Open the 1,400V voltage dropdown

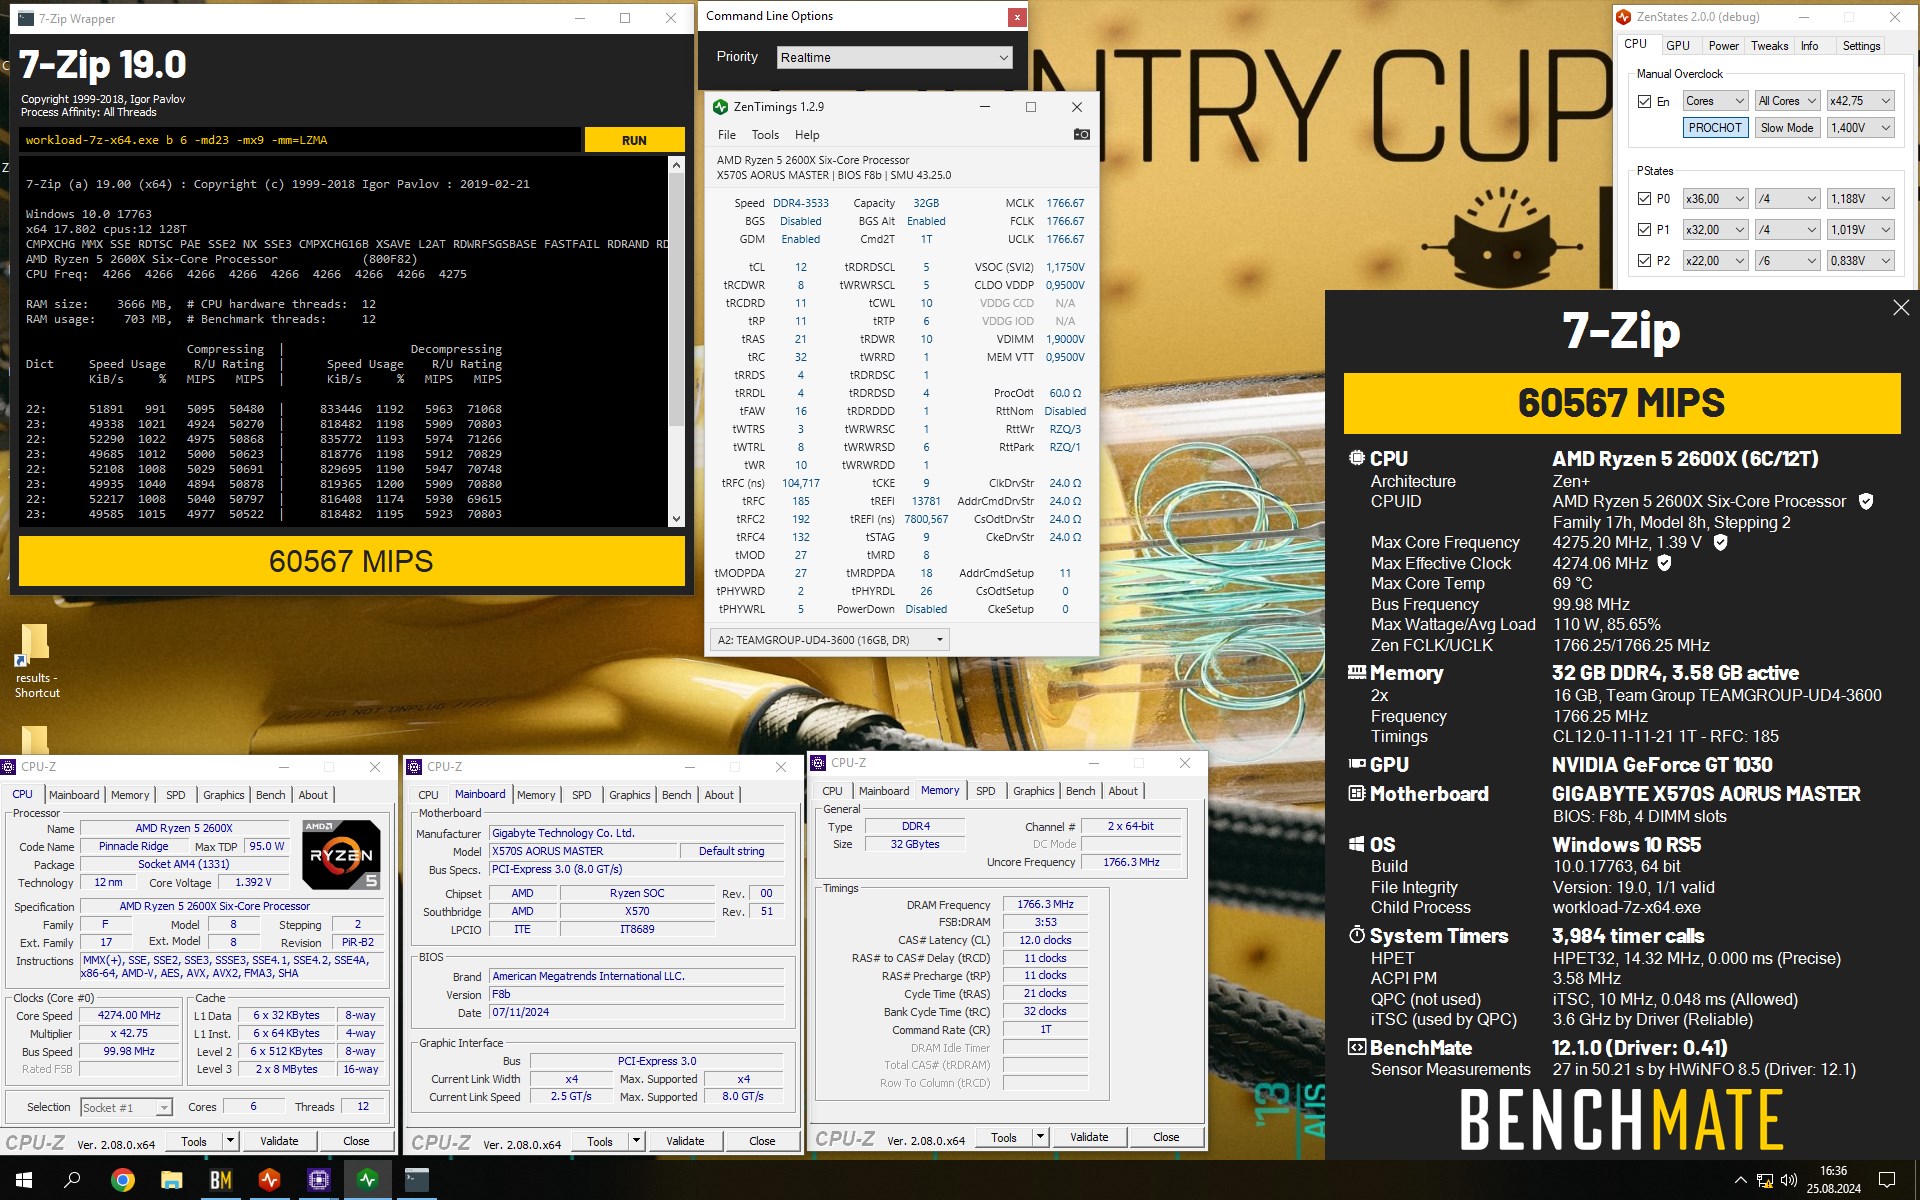[x=1860, y=128]
